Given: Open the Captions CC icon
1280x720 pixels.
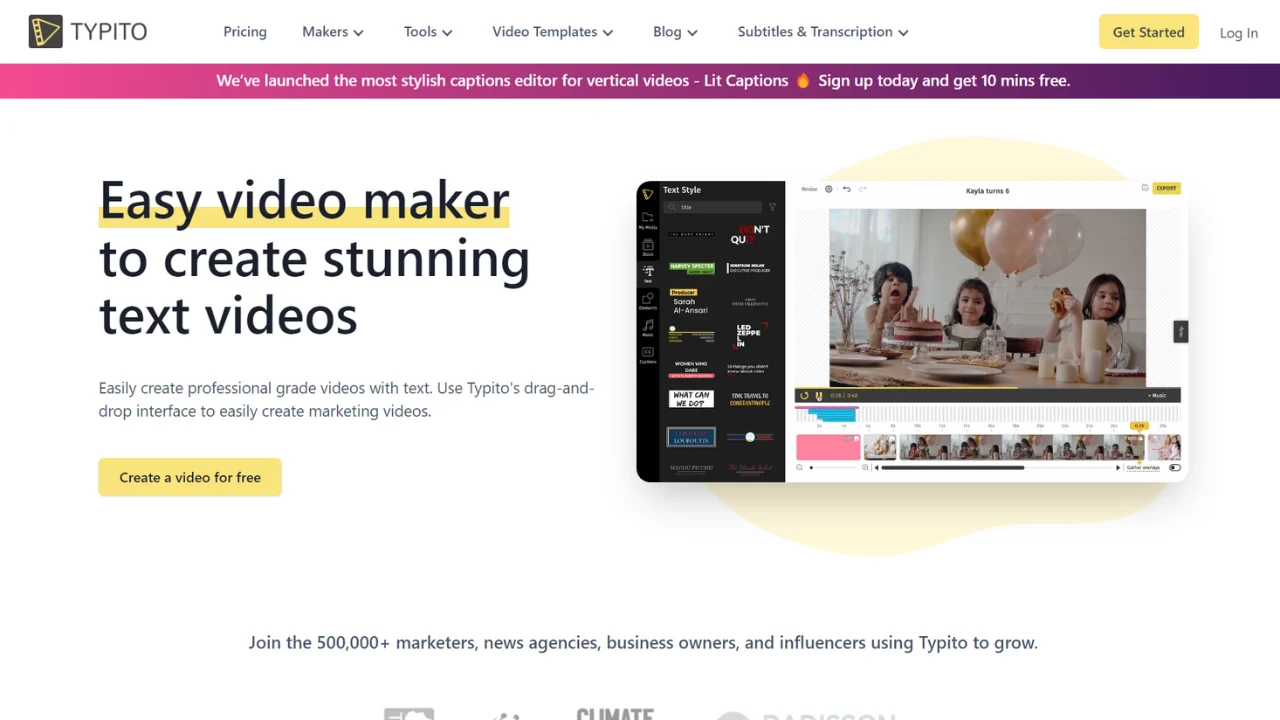Looking at the screenshot, I should (x=648, y=354).
